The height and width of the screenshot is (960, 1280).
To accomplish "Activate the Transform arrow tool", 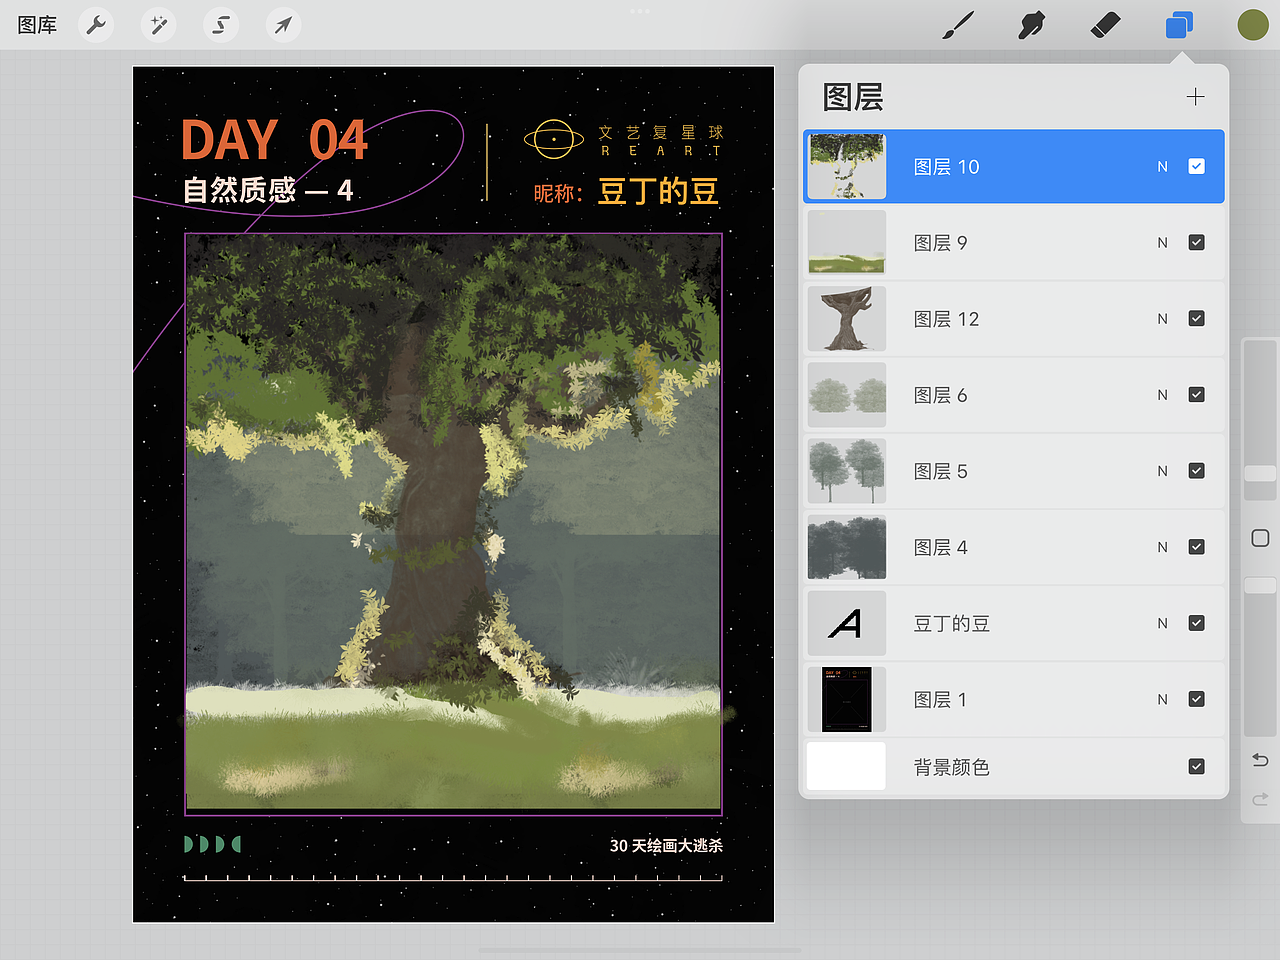I will 283,25.
